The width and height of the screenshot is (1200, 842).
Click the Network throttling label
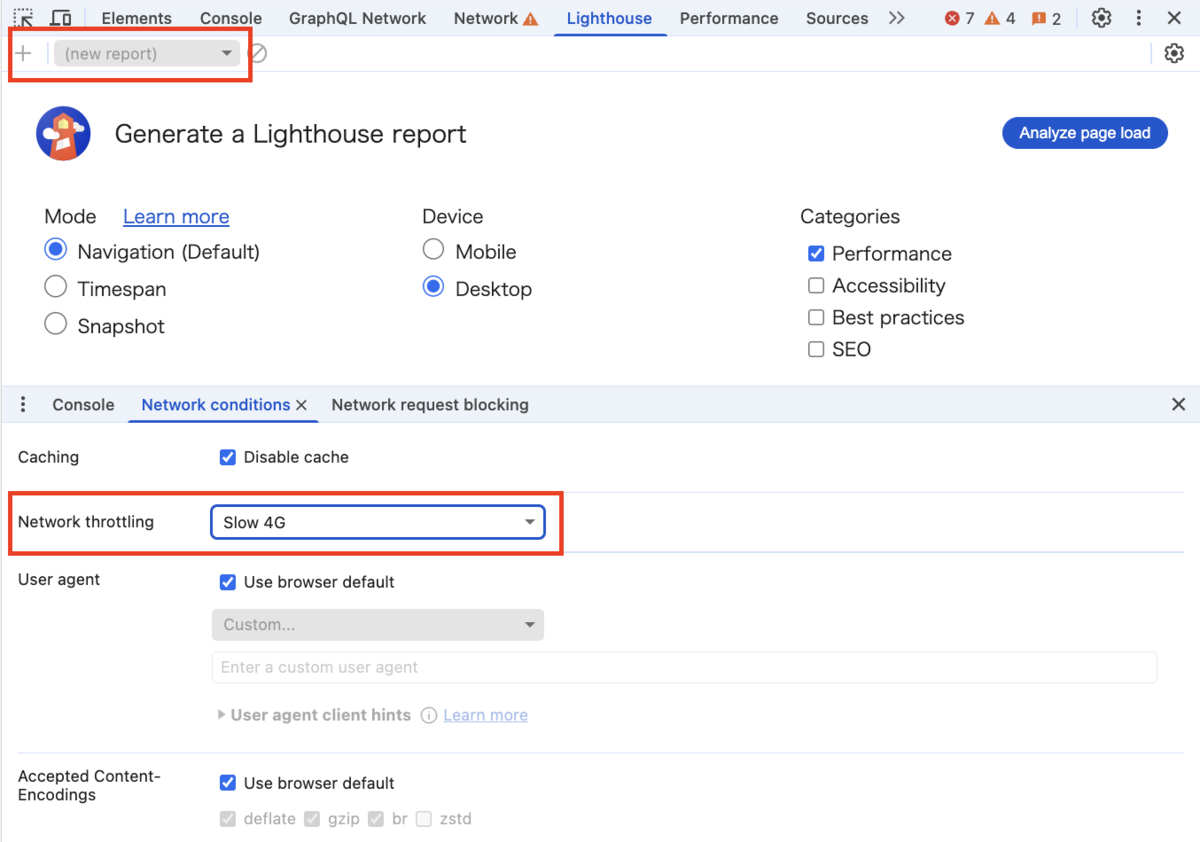[86, 522]
